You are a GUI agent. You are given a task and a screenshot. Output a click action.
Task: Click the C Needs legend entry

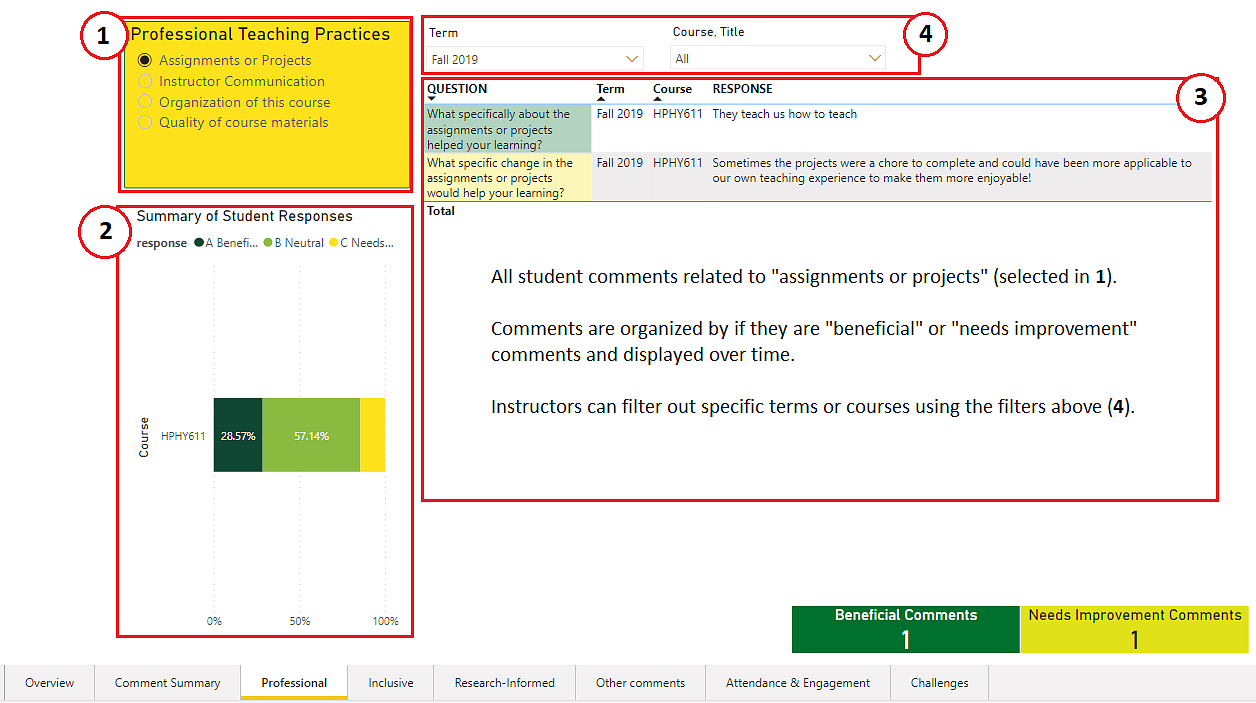coord(362,243)
